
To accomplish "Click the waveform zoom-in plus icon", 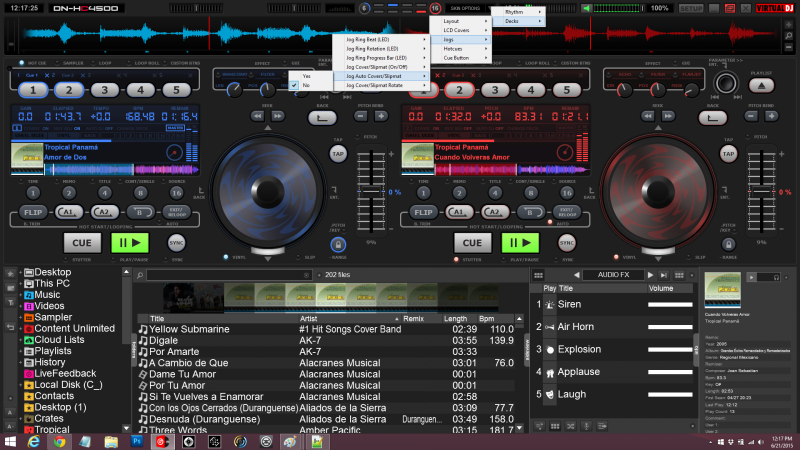I will point(789,24).
